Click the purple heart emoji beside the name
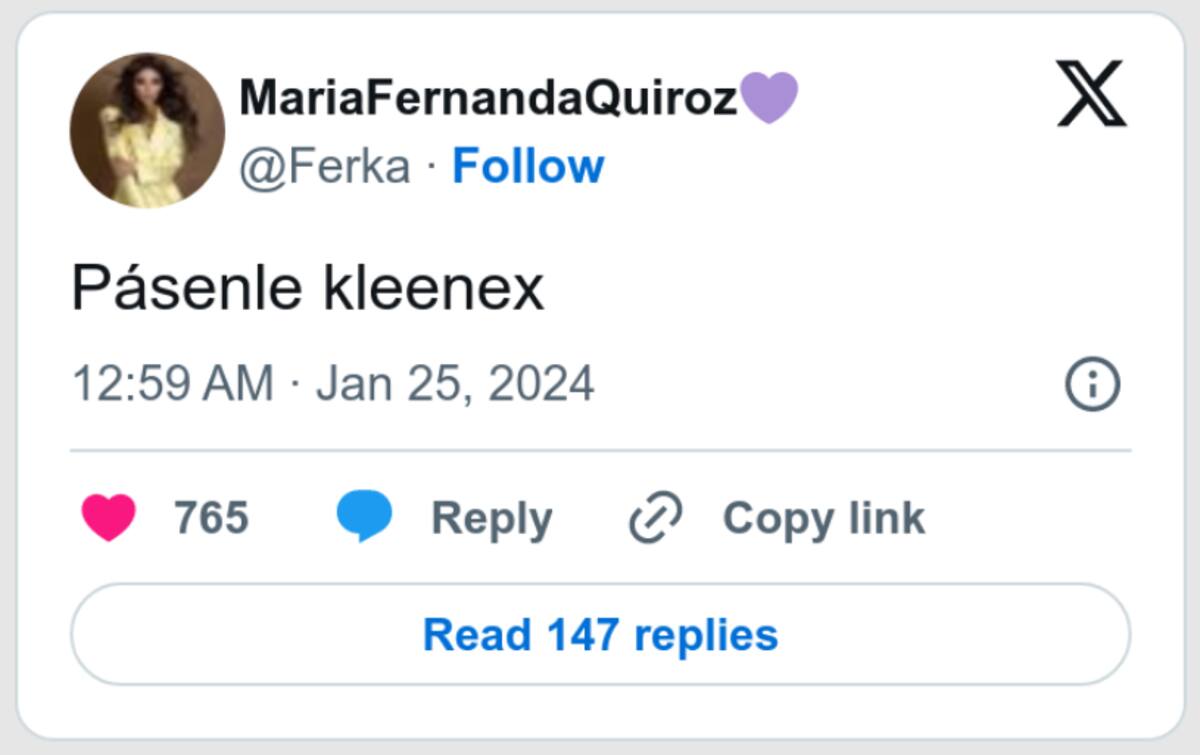This screenshot has height=755, width=1200. click(770, 98)
